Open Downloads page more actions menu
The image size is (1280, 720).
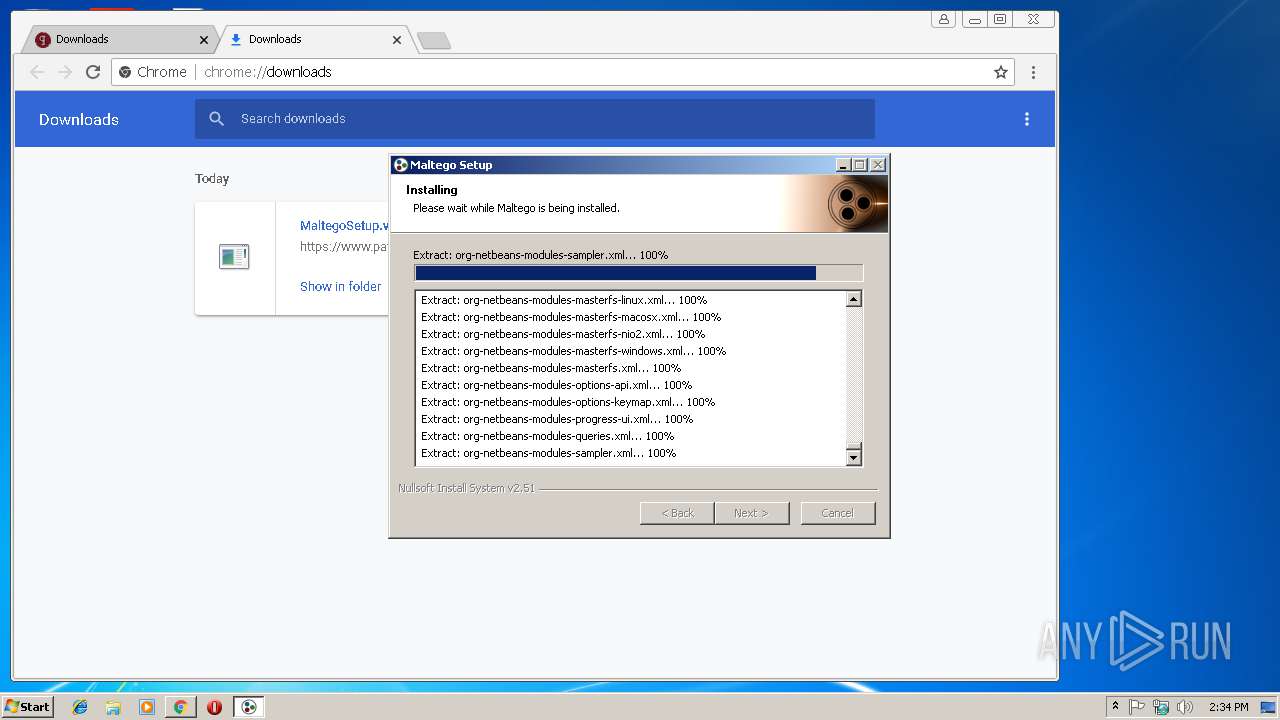1026,119
